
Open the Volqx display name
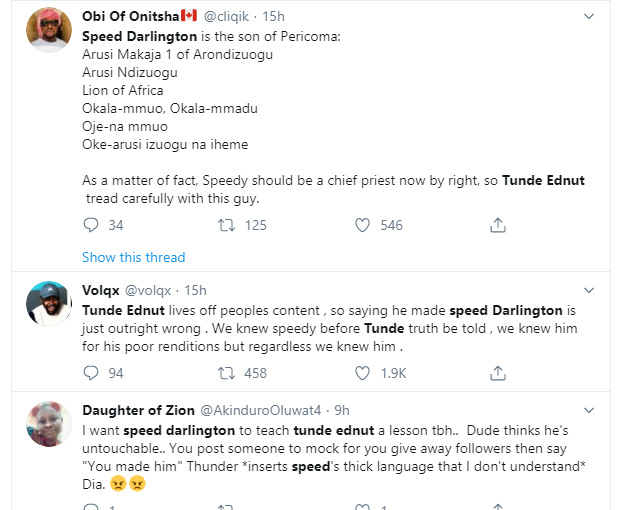tap(101, 290)
